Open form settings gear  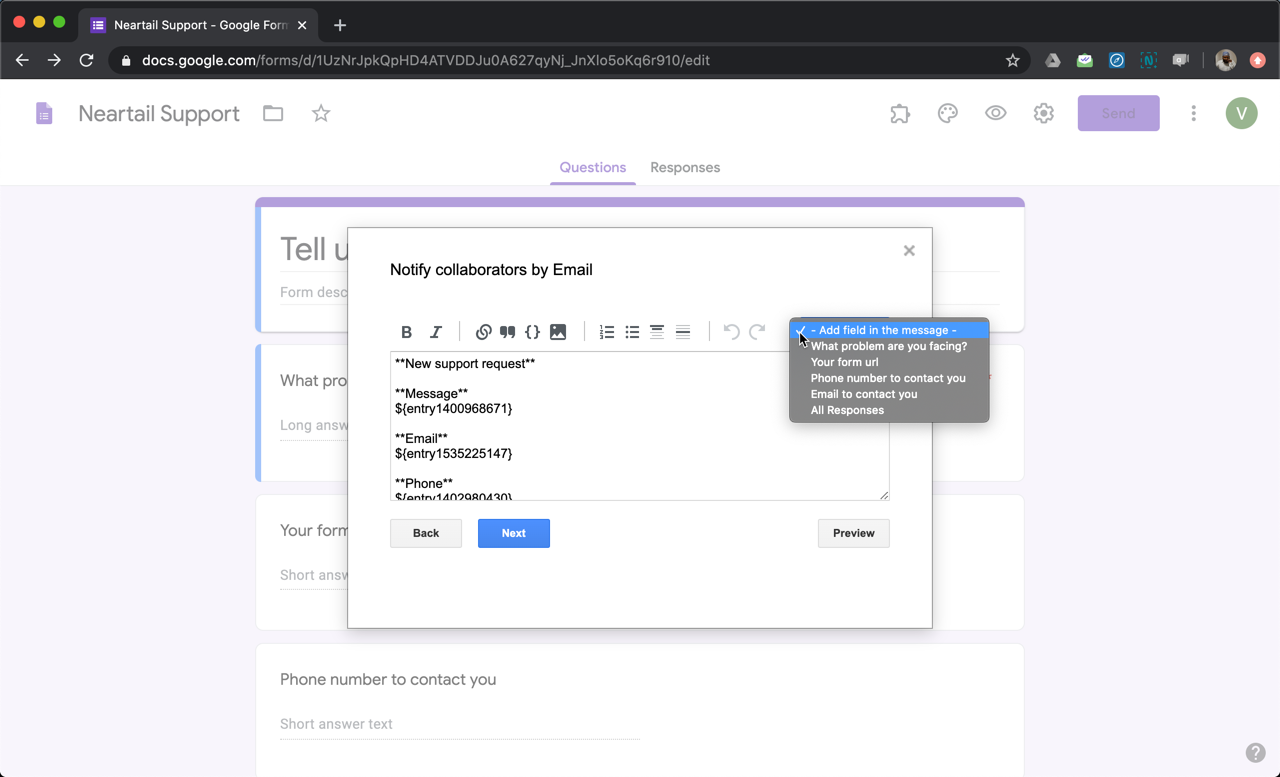1044,114
